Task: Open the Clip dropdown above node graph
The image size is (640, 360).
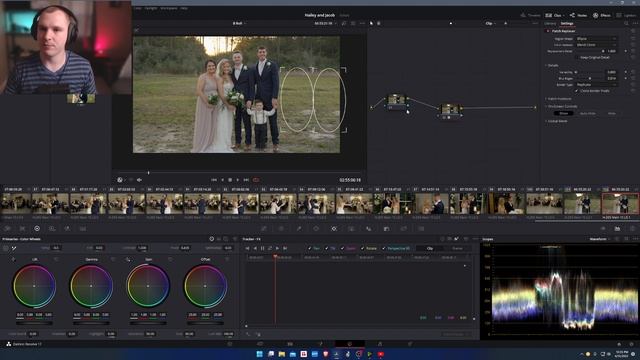Action: [x=491, y=24]
